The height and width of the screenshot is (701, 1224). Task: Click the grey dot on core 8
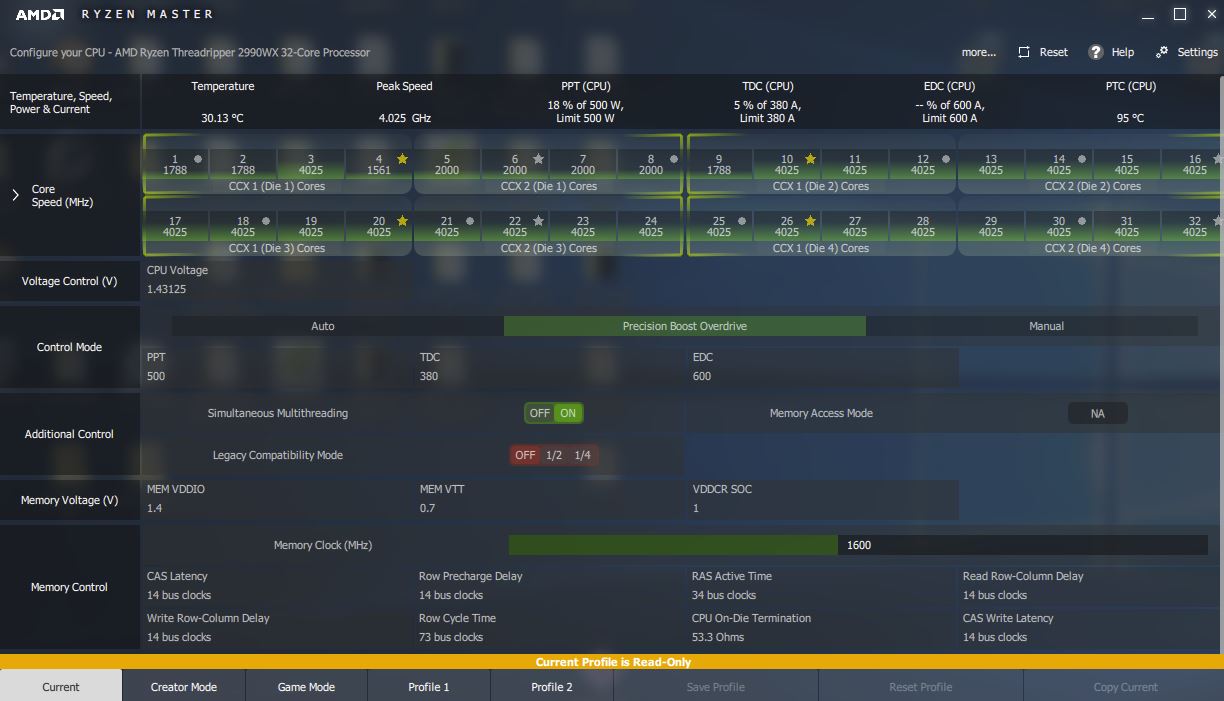[x=674, y=159]
